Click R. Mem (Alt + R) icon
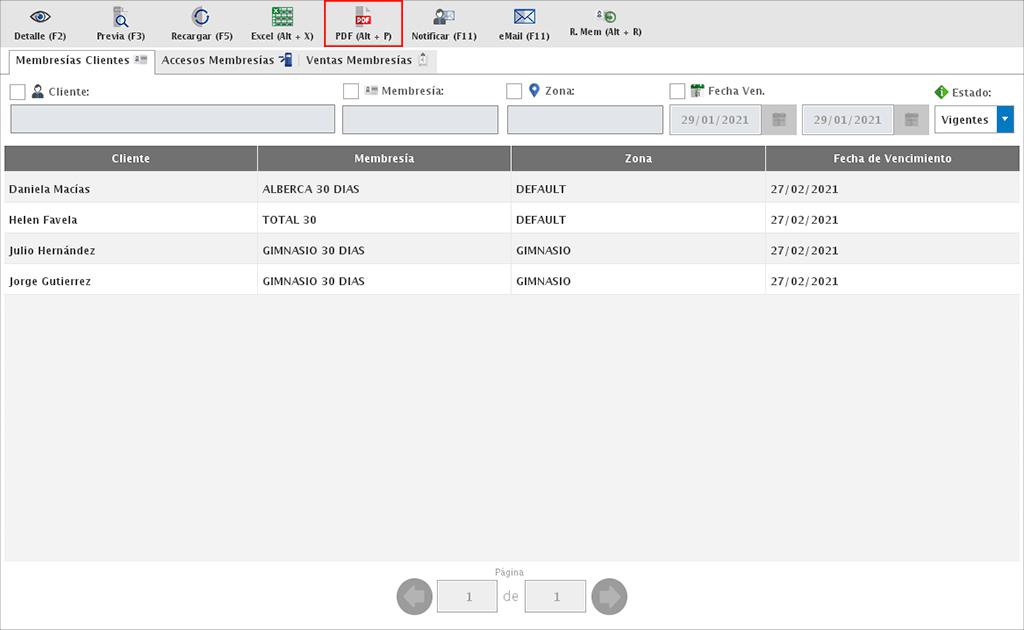The height and width of the screenshot is (630, 1024). [x=605, y=16]
